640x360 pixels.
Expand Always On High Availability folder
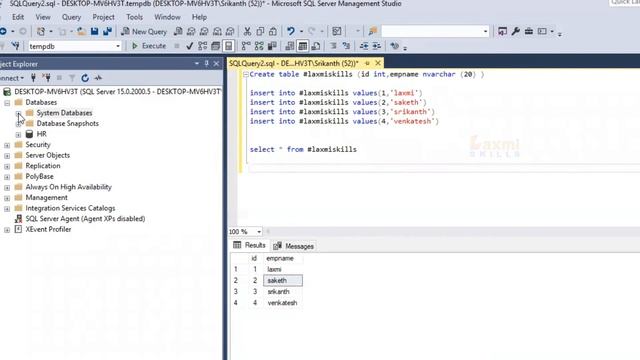[7, 187]
